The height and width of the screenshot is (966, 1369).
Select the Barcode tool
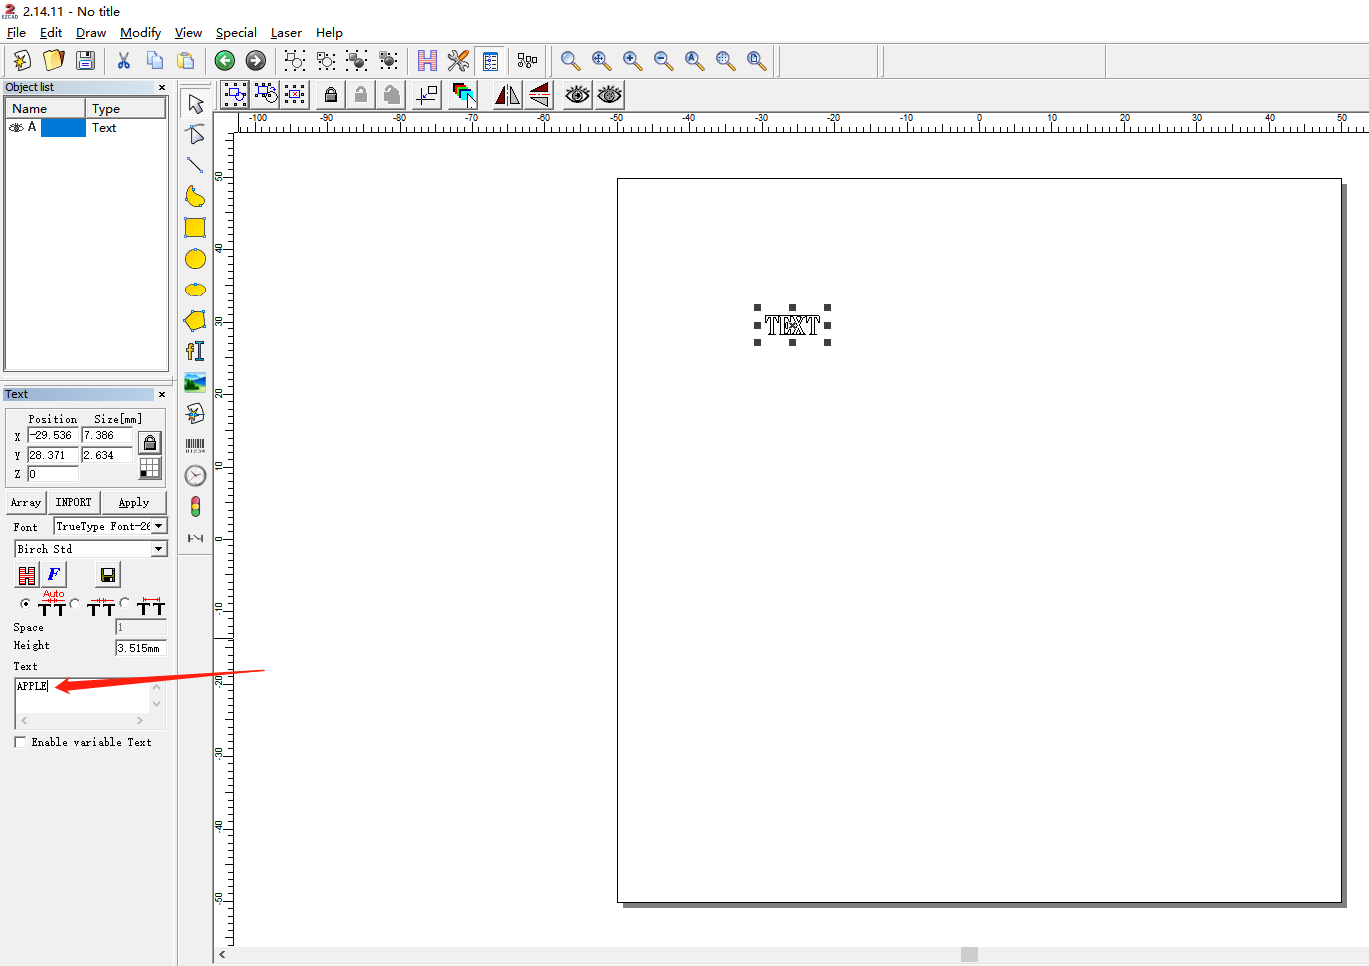pyautogui.click(x=195, y=445)
